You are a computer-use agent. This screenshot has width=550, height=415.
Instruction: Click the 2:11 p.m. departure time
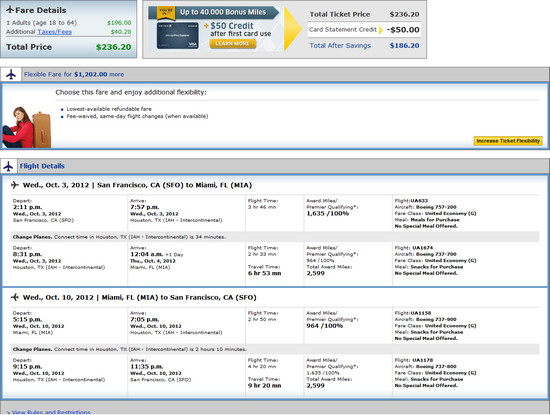click(x=27, y=207)
